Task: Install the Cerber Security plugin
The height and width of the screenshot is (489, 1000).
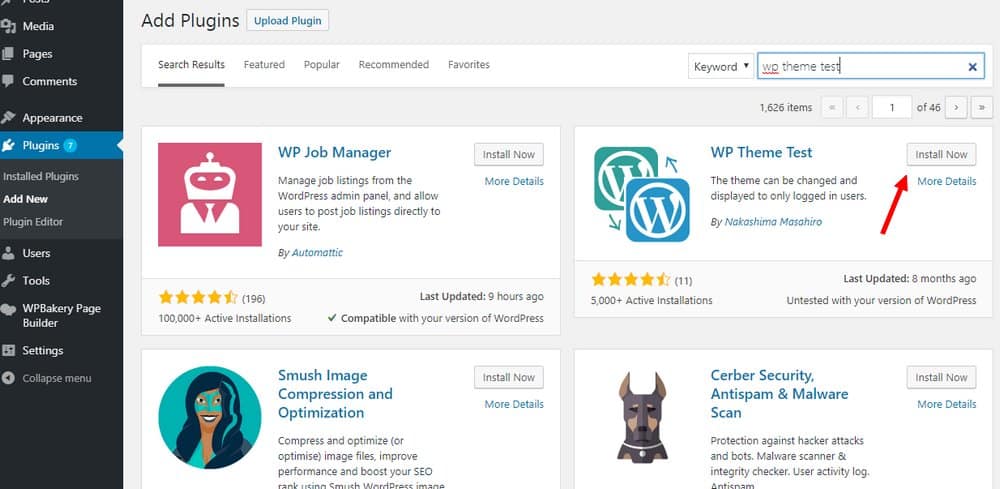Action: (x=941, y=377)
